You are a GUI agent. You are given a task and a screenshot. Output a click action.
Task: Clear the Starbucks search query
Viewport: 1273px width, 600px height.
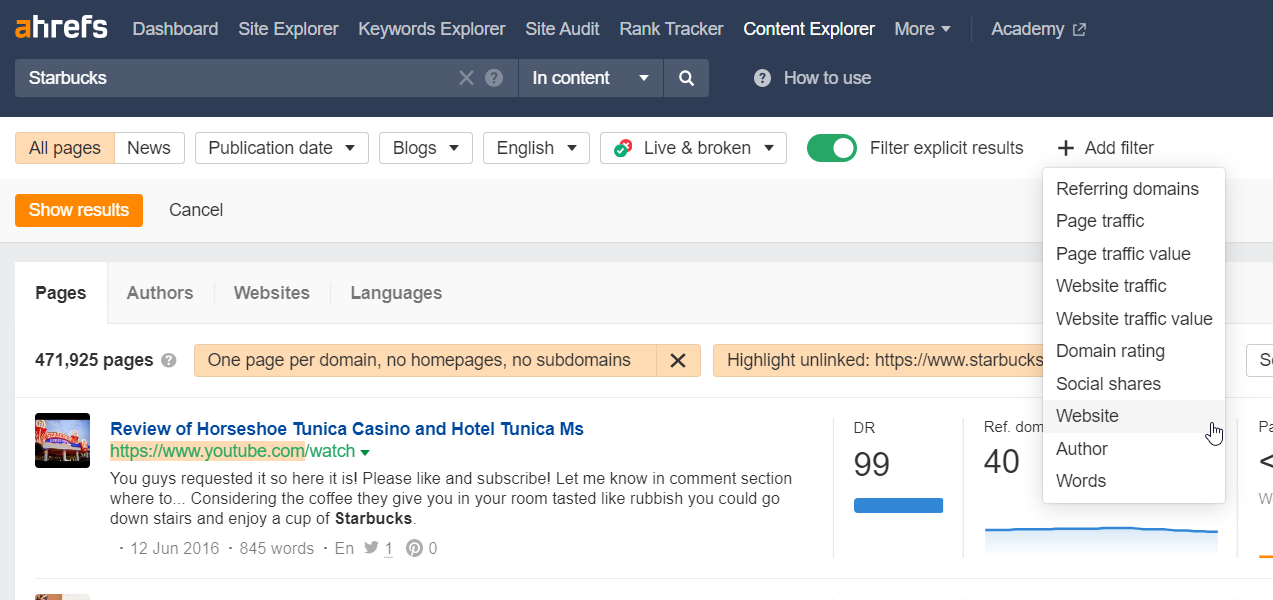(466, 78)
